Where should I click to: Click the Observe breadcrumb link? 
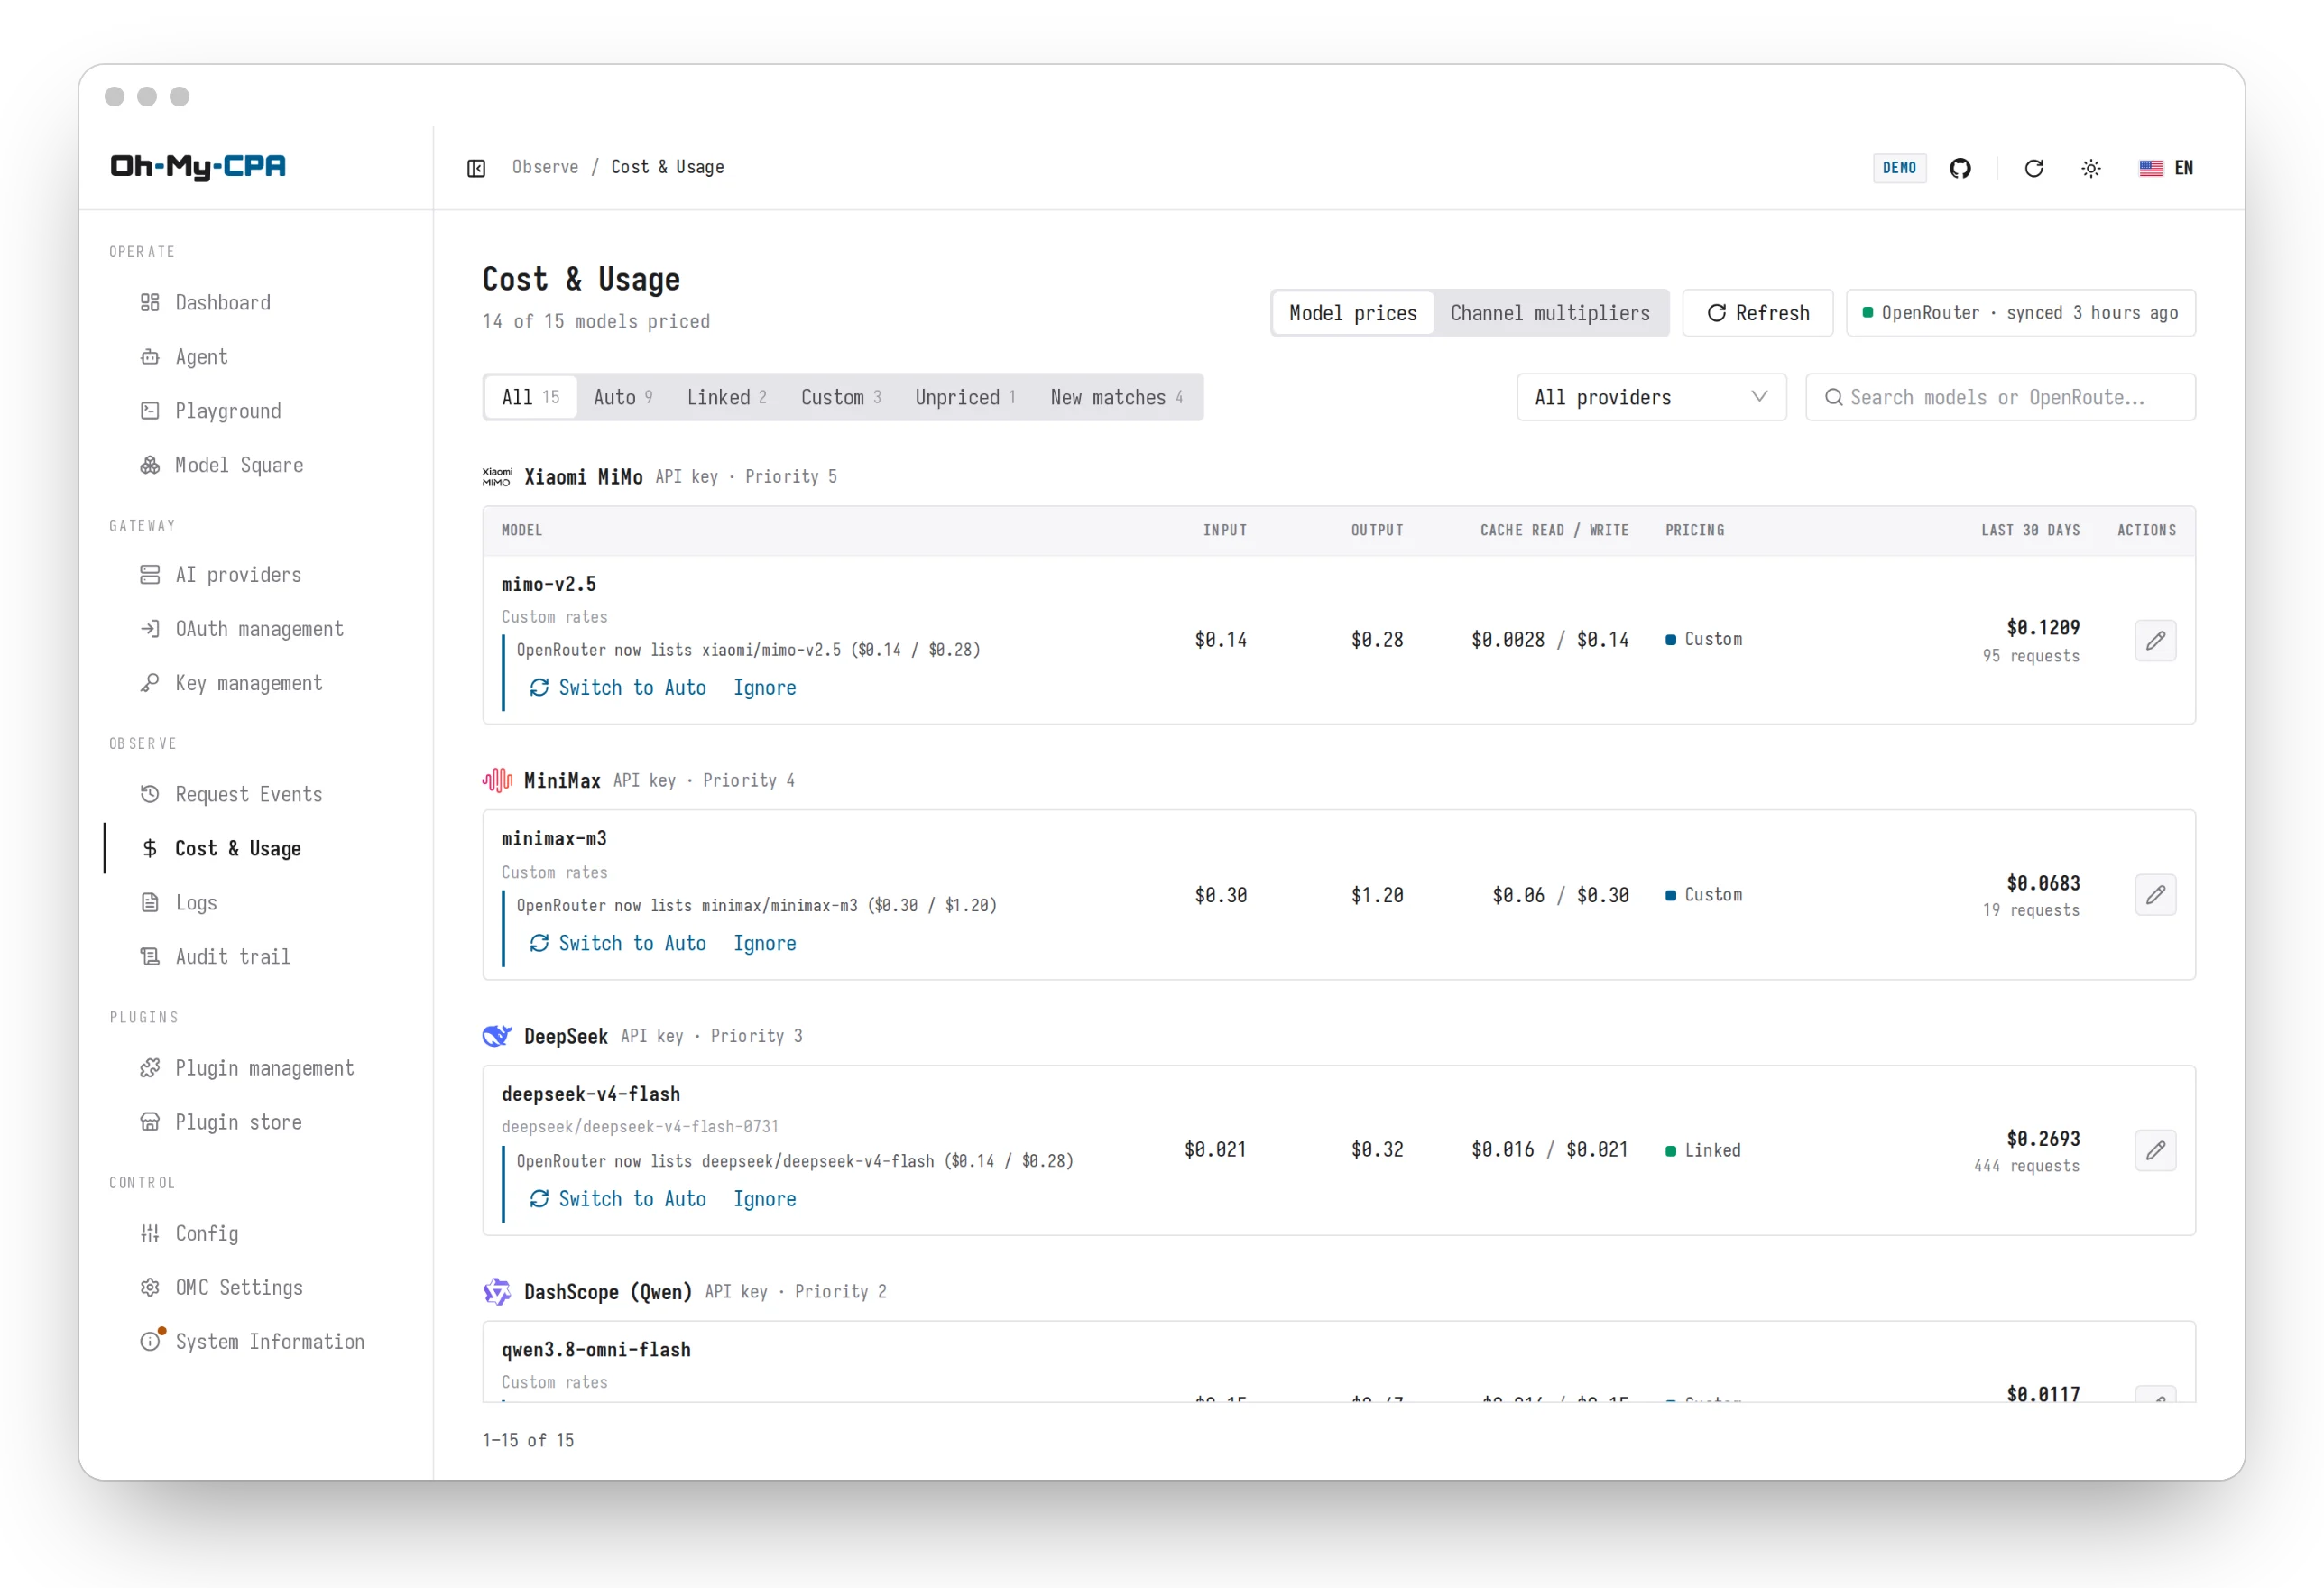click(x=545, y=167)
